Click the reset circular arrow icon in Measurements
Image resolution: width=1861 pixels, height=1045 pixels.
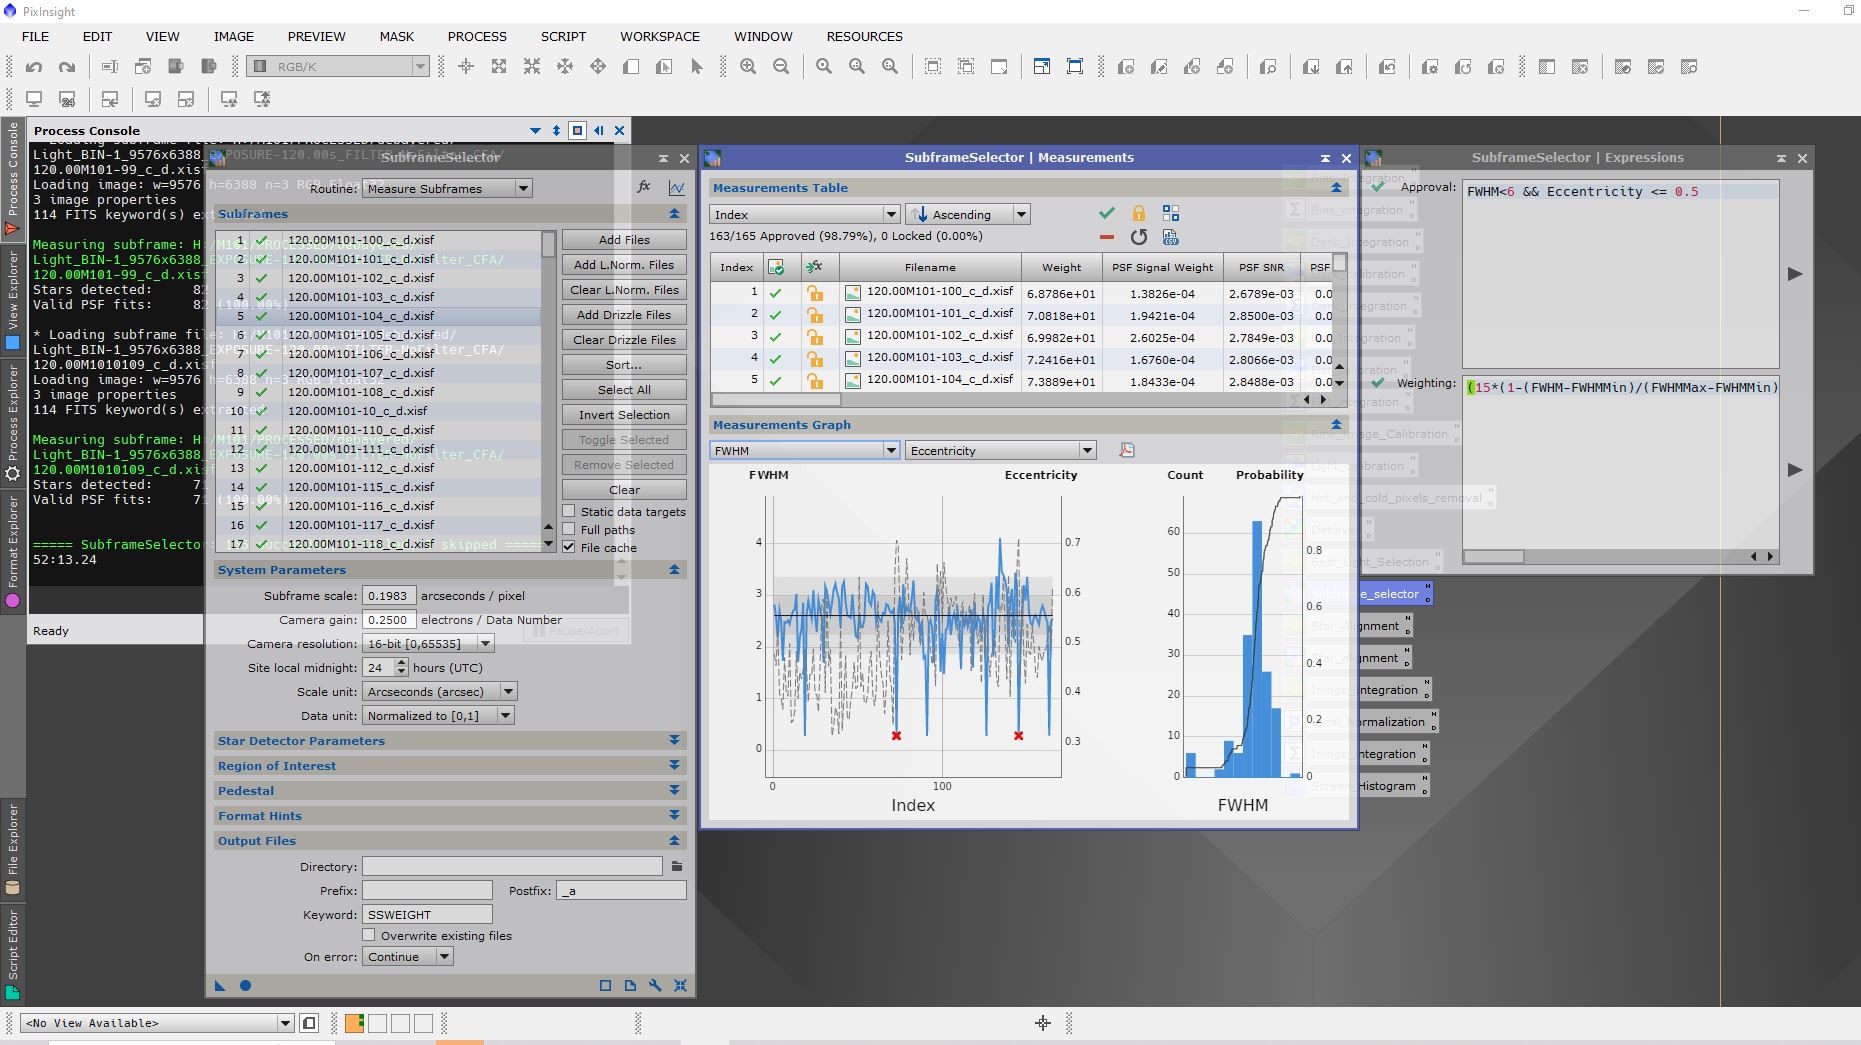1138,237
